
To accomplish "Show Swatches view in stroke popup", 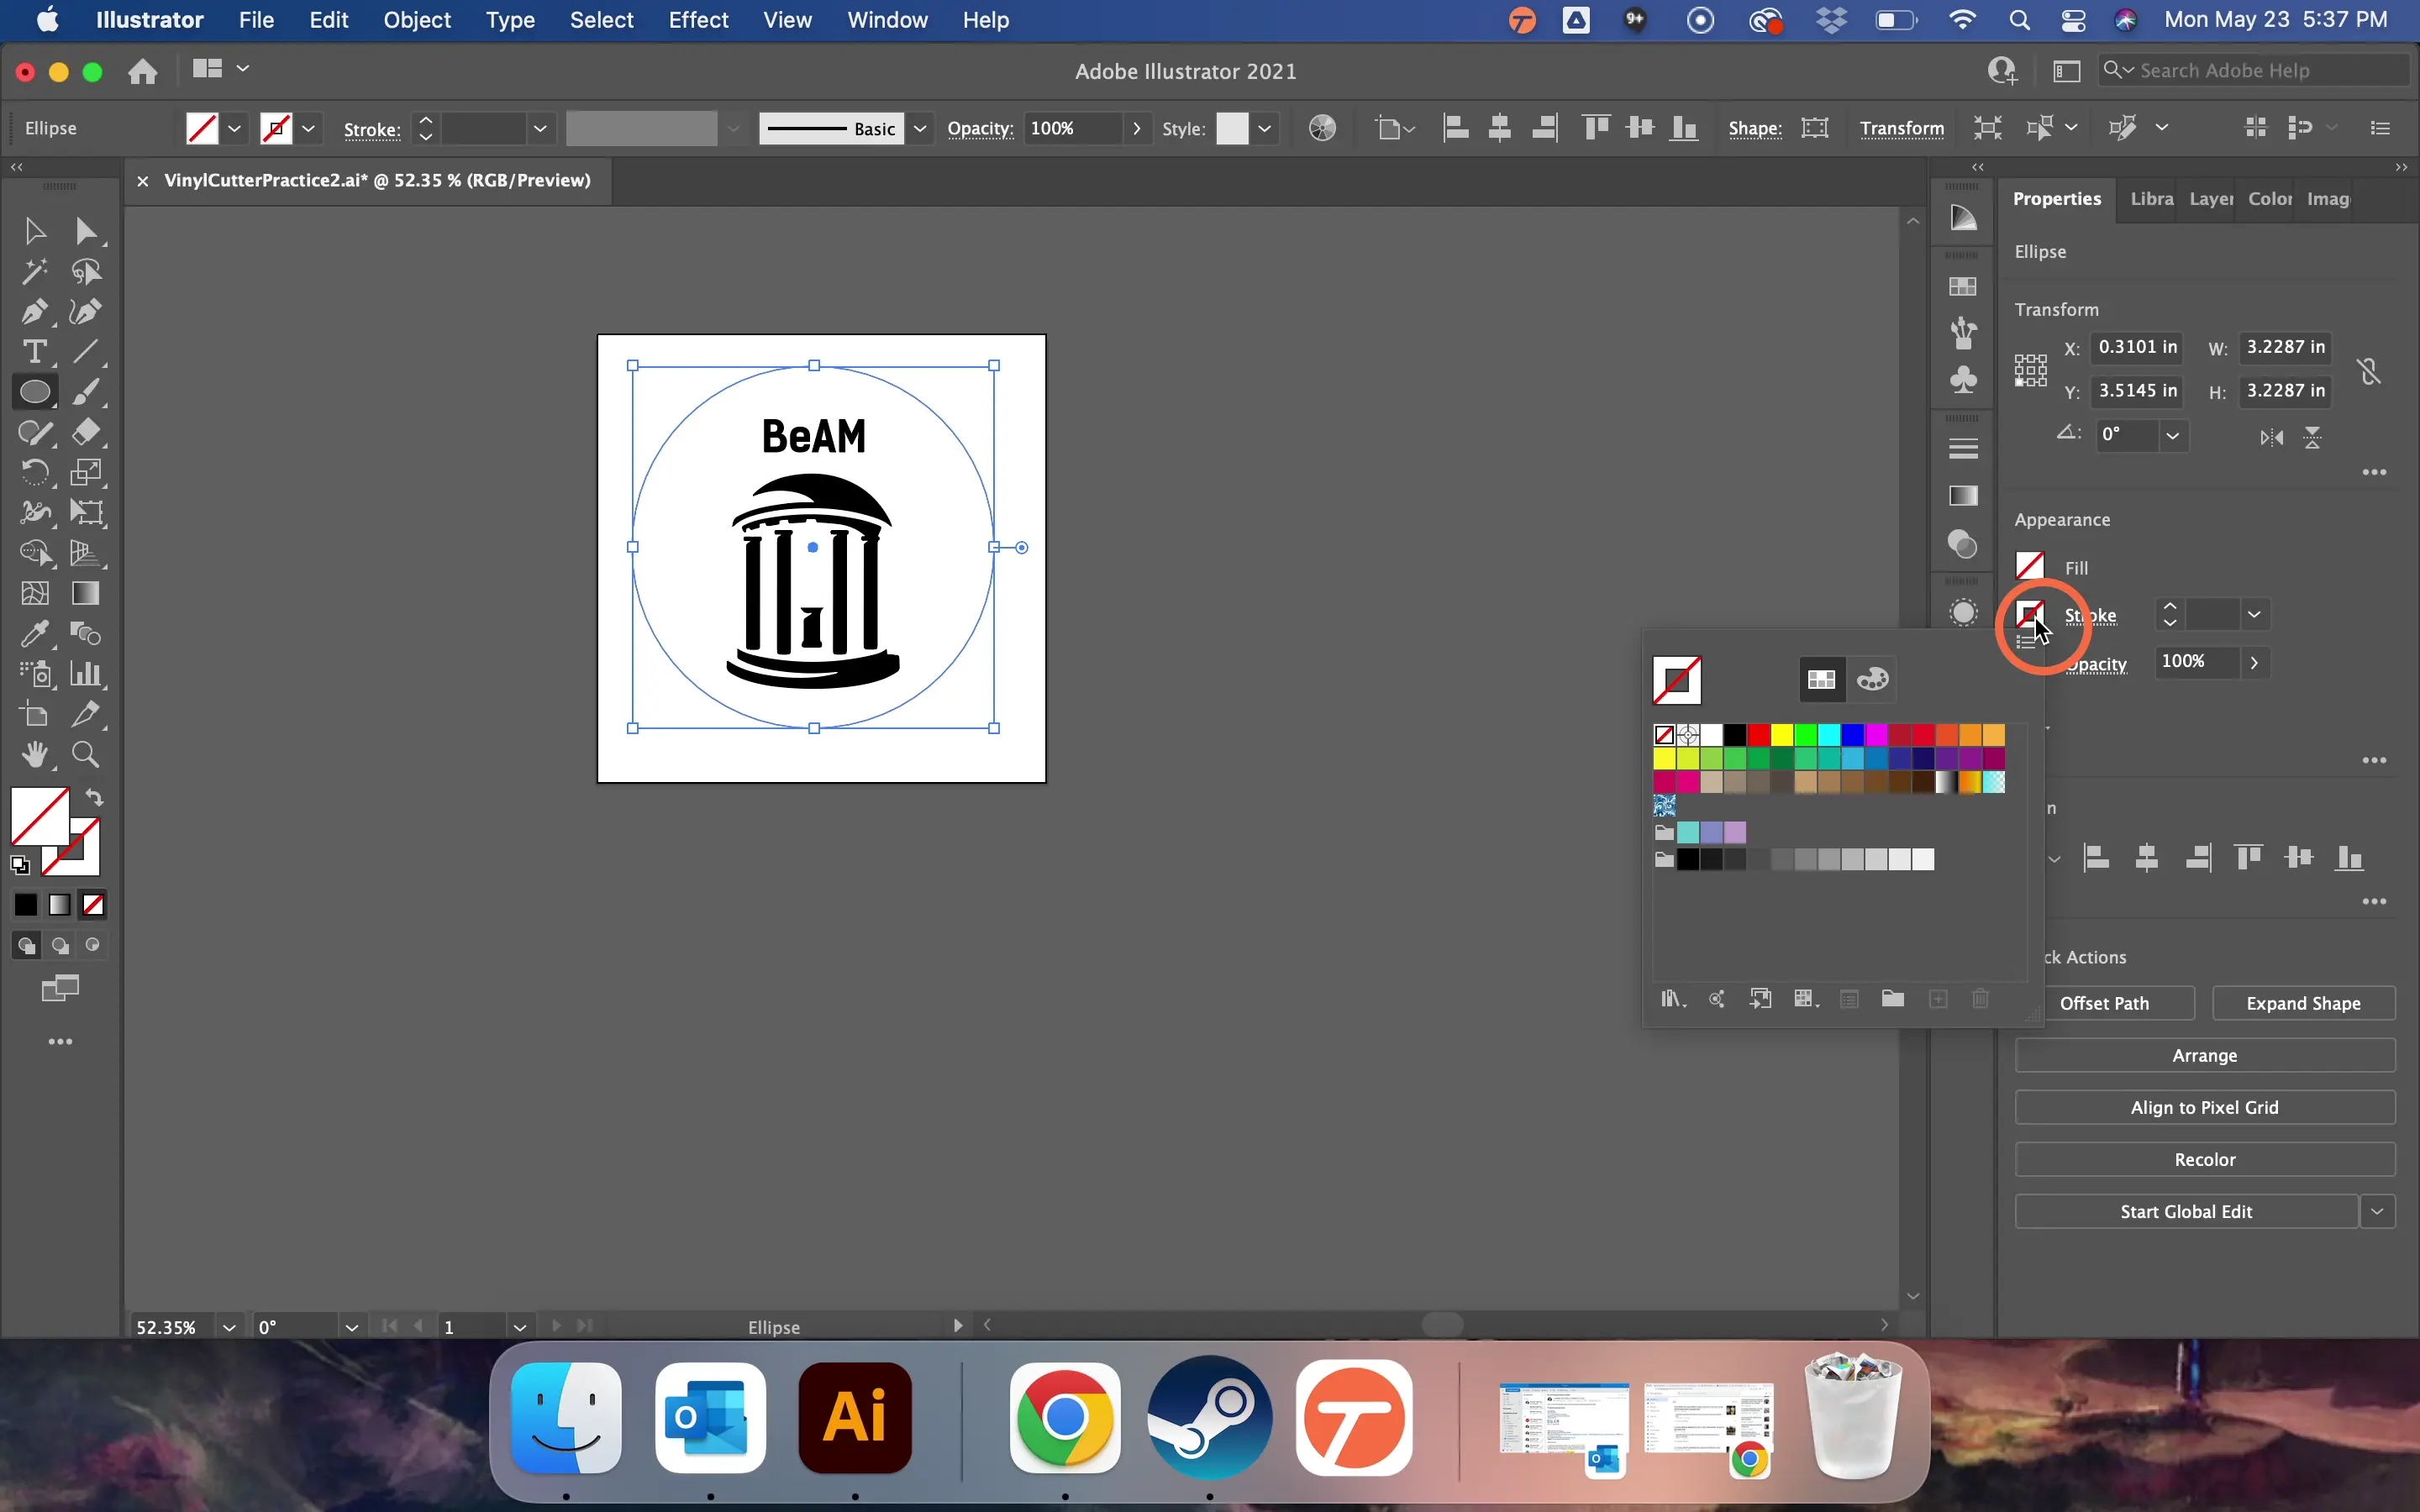I will (x=1822, y=679).
